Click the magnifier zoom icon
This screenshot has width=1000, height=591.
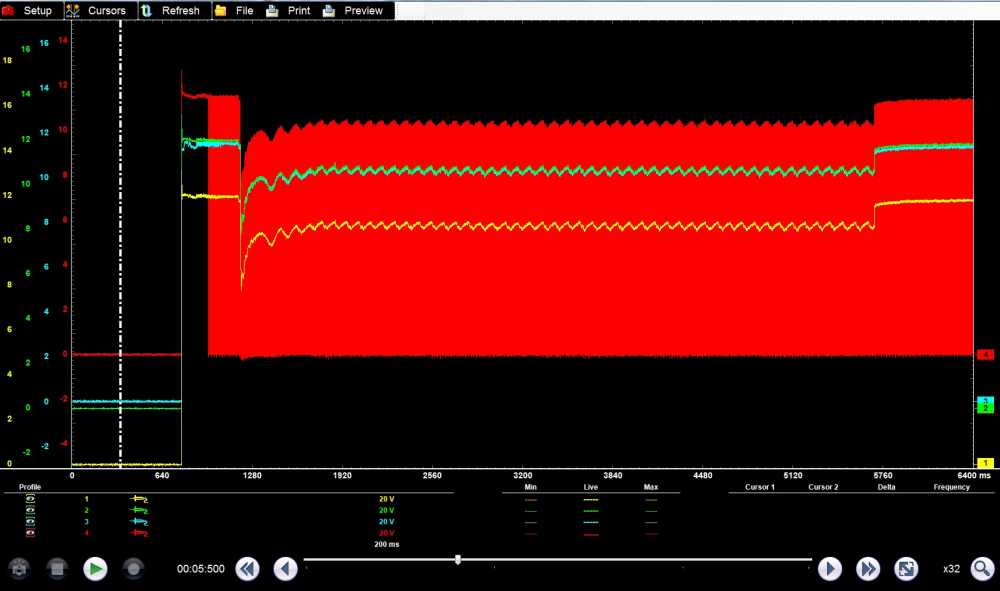(982, 569)
